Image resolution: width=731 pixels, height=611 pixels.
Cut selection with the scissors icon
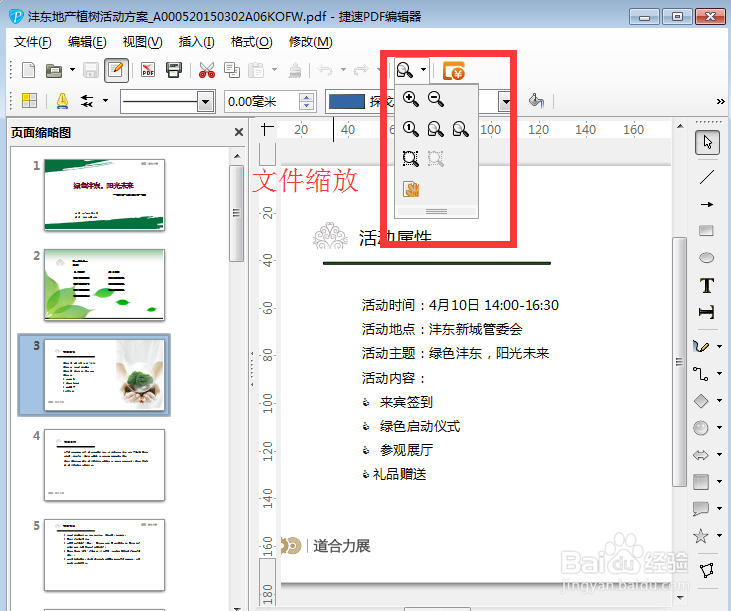click(207, 70)
